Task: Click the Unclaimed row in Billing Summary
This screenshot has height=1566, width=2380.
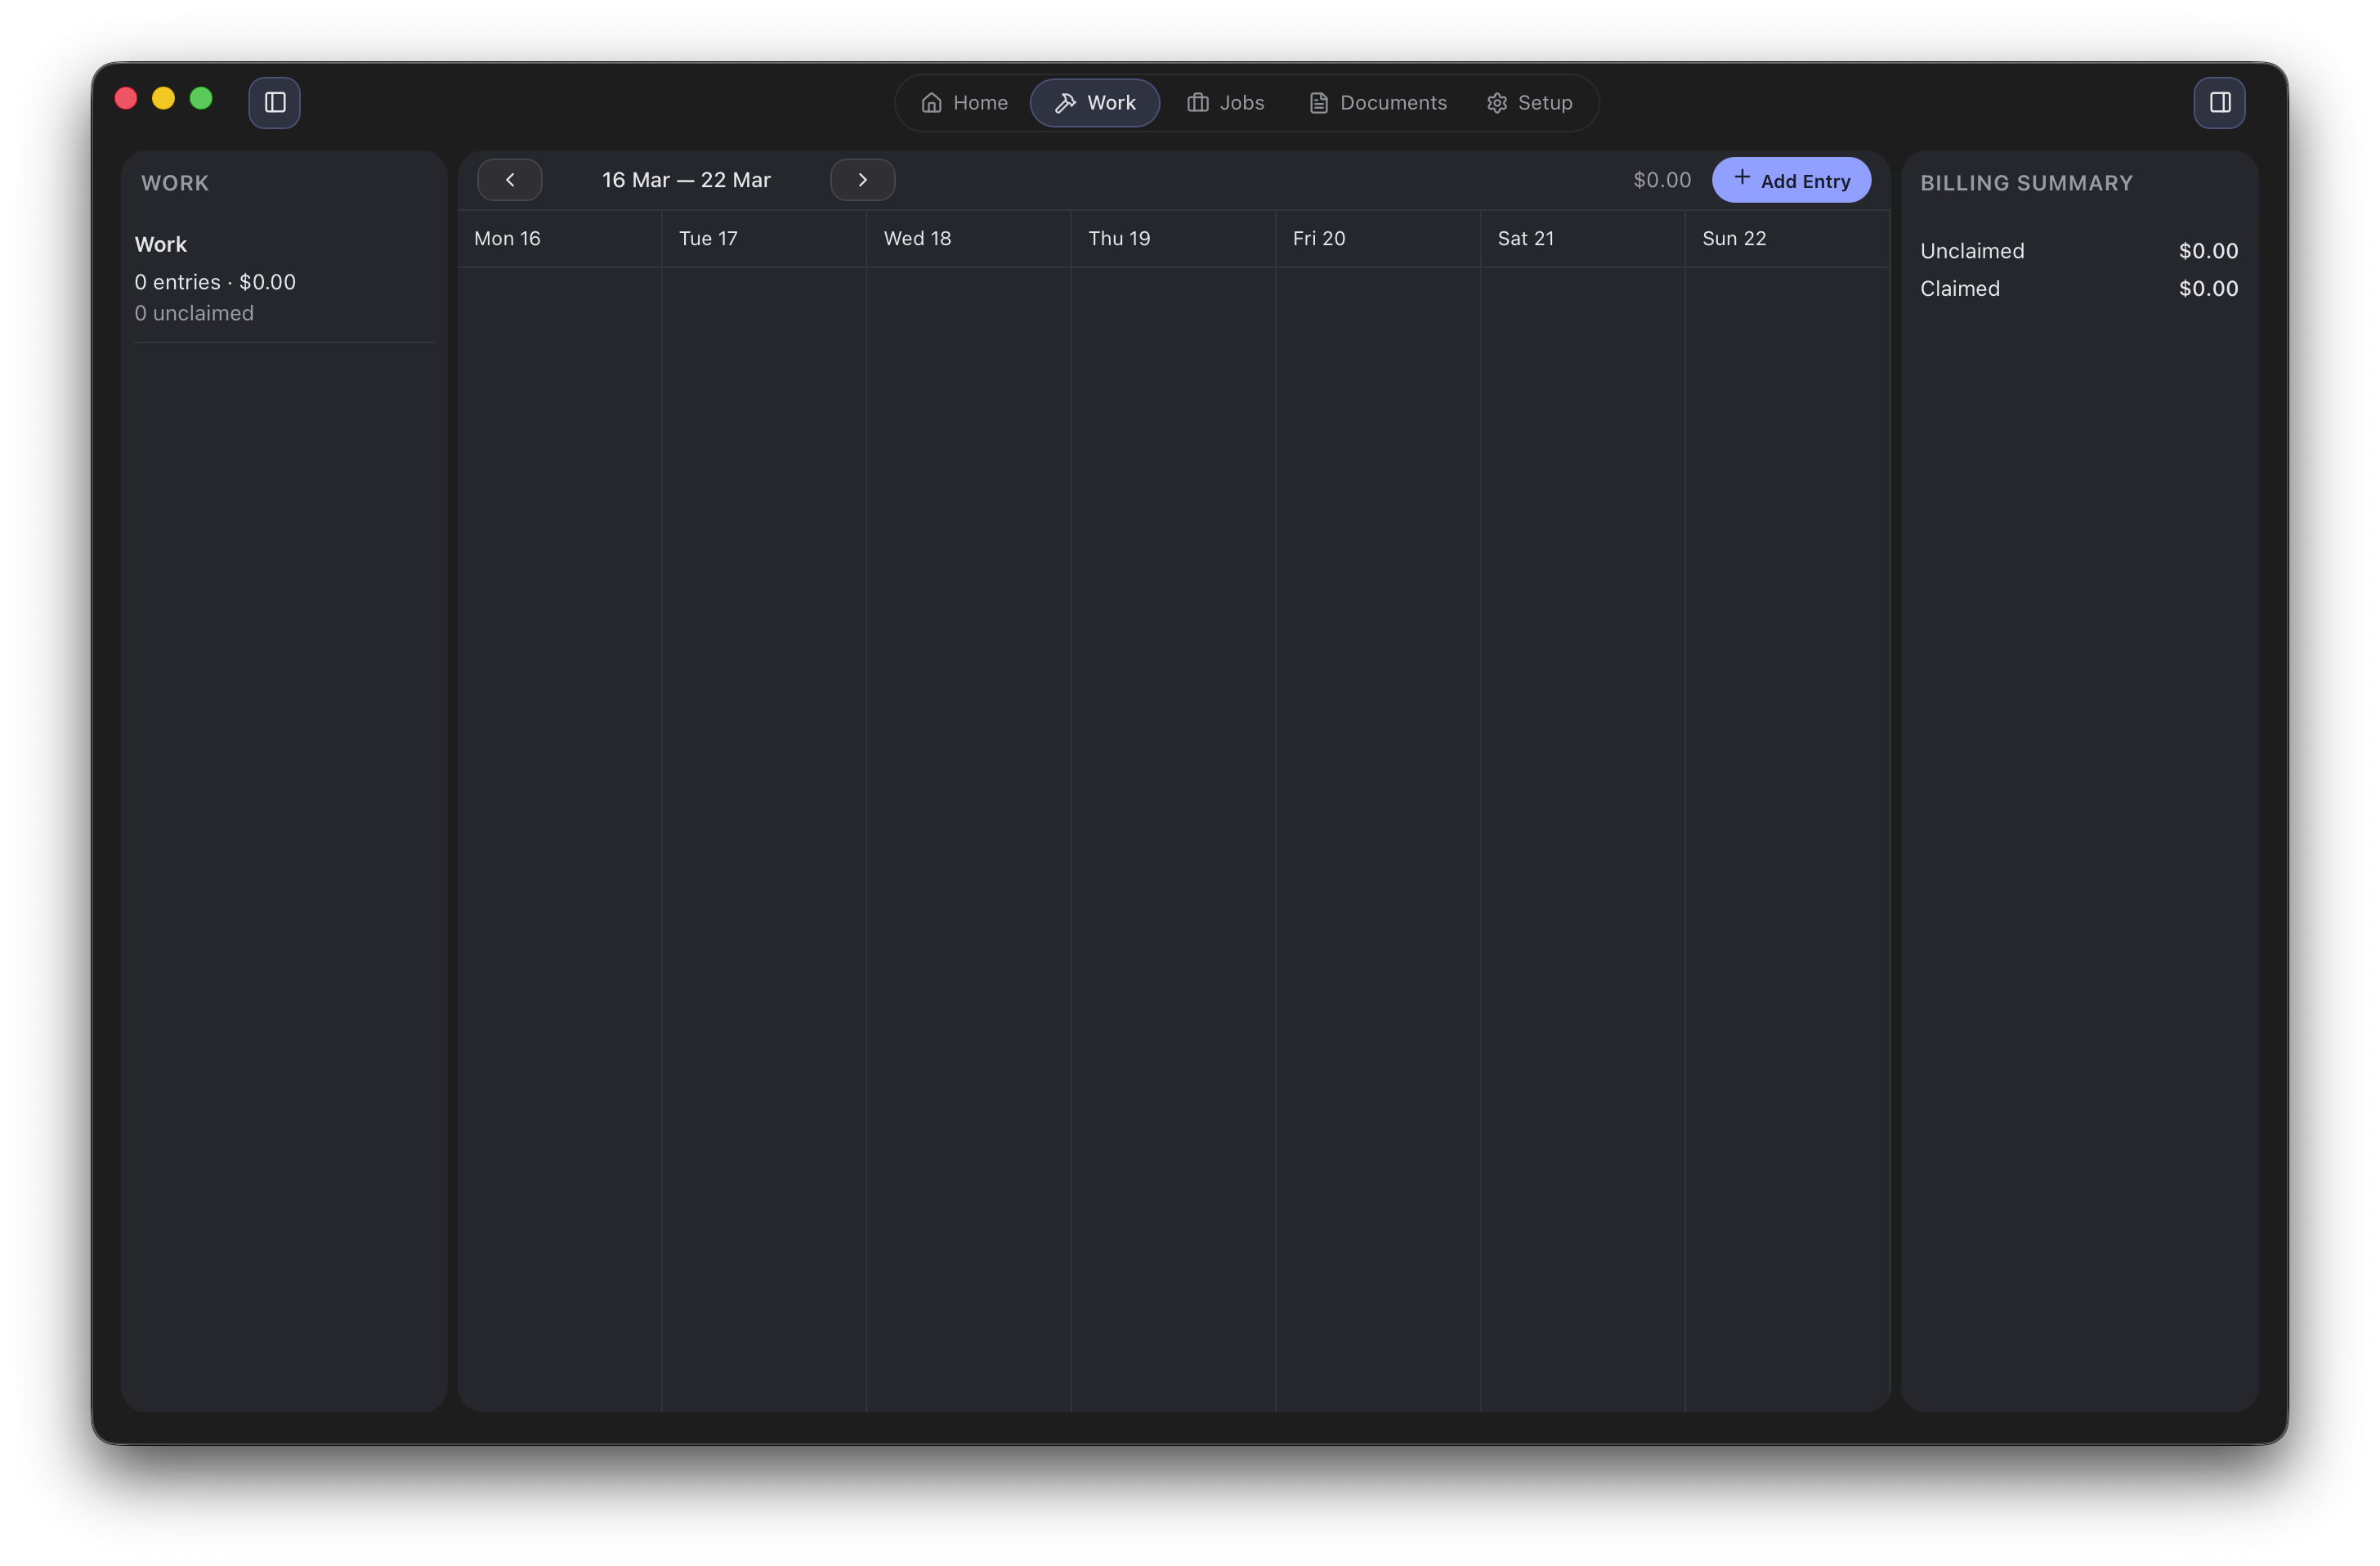Action: tap(2078, 251)
